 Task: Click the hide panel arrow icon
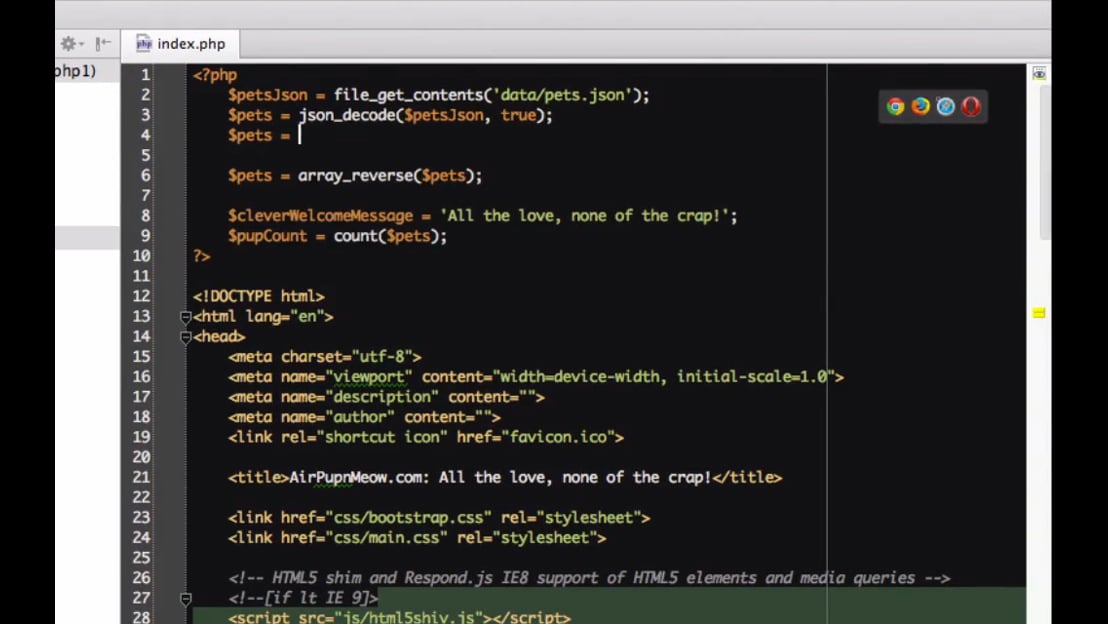click(103, 44)
